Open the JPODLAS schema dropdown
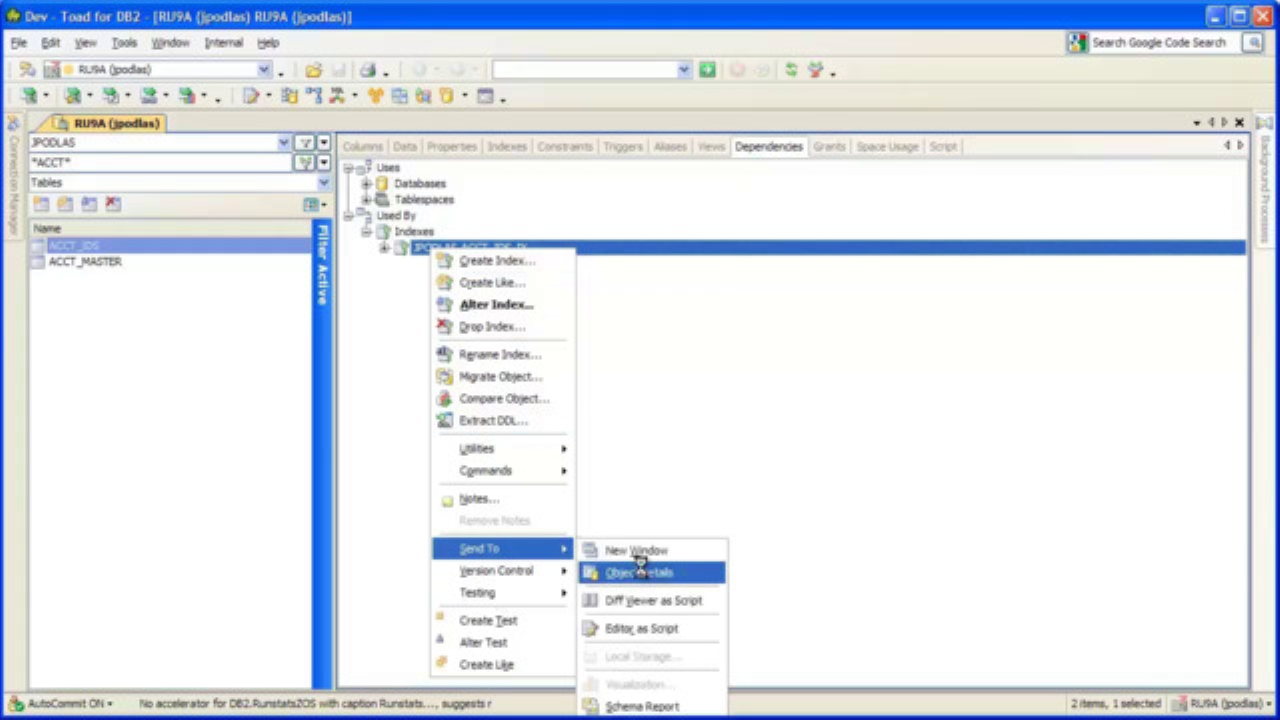The image size is (1280, 720). pos(283,142)
